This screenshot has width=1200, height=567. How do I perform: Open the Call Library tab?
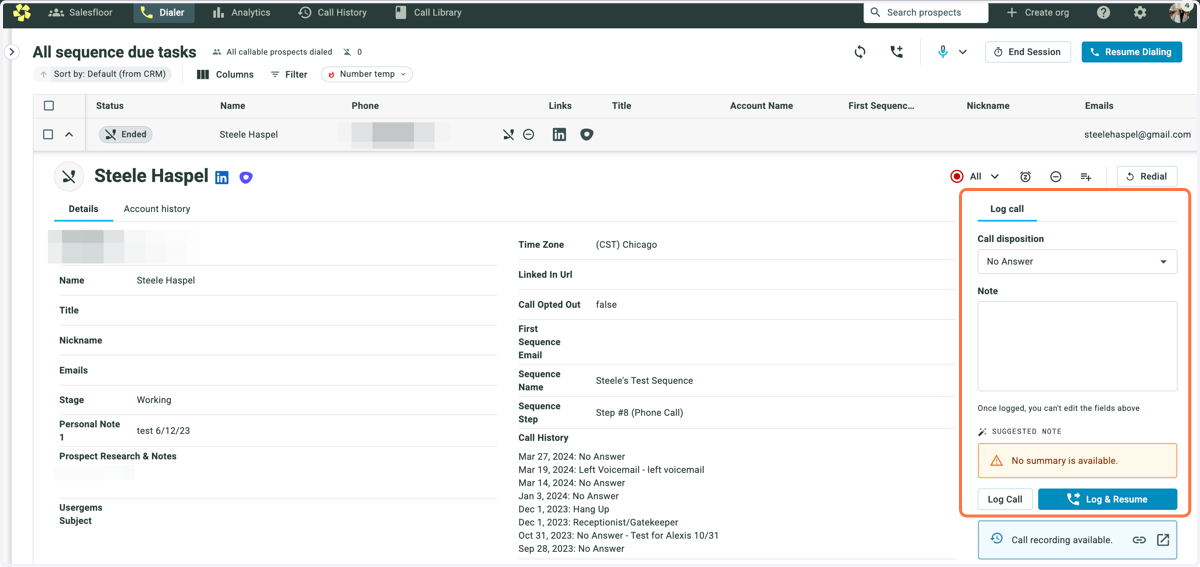click(427, 13)
